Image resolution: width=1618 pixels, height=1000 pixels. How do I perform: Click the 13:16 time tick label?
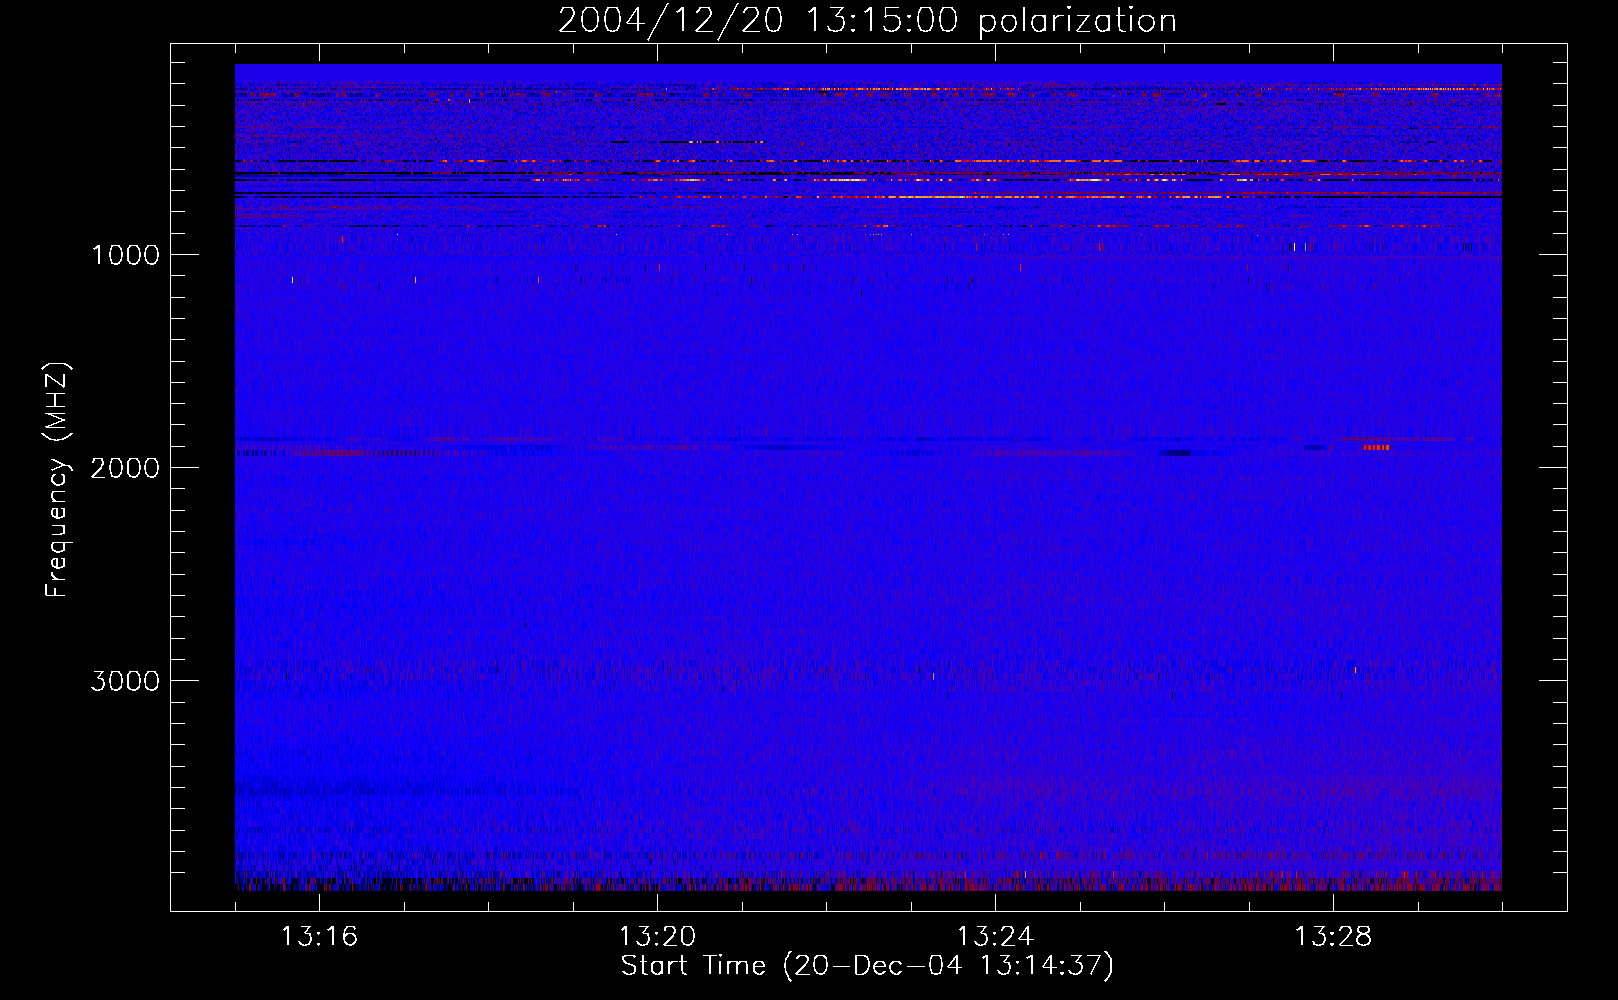pos(319,937)
